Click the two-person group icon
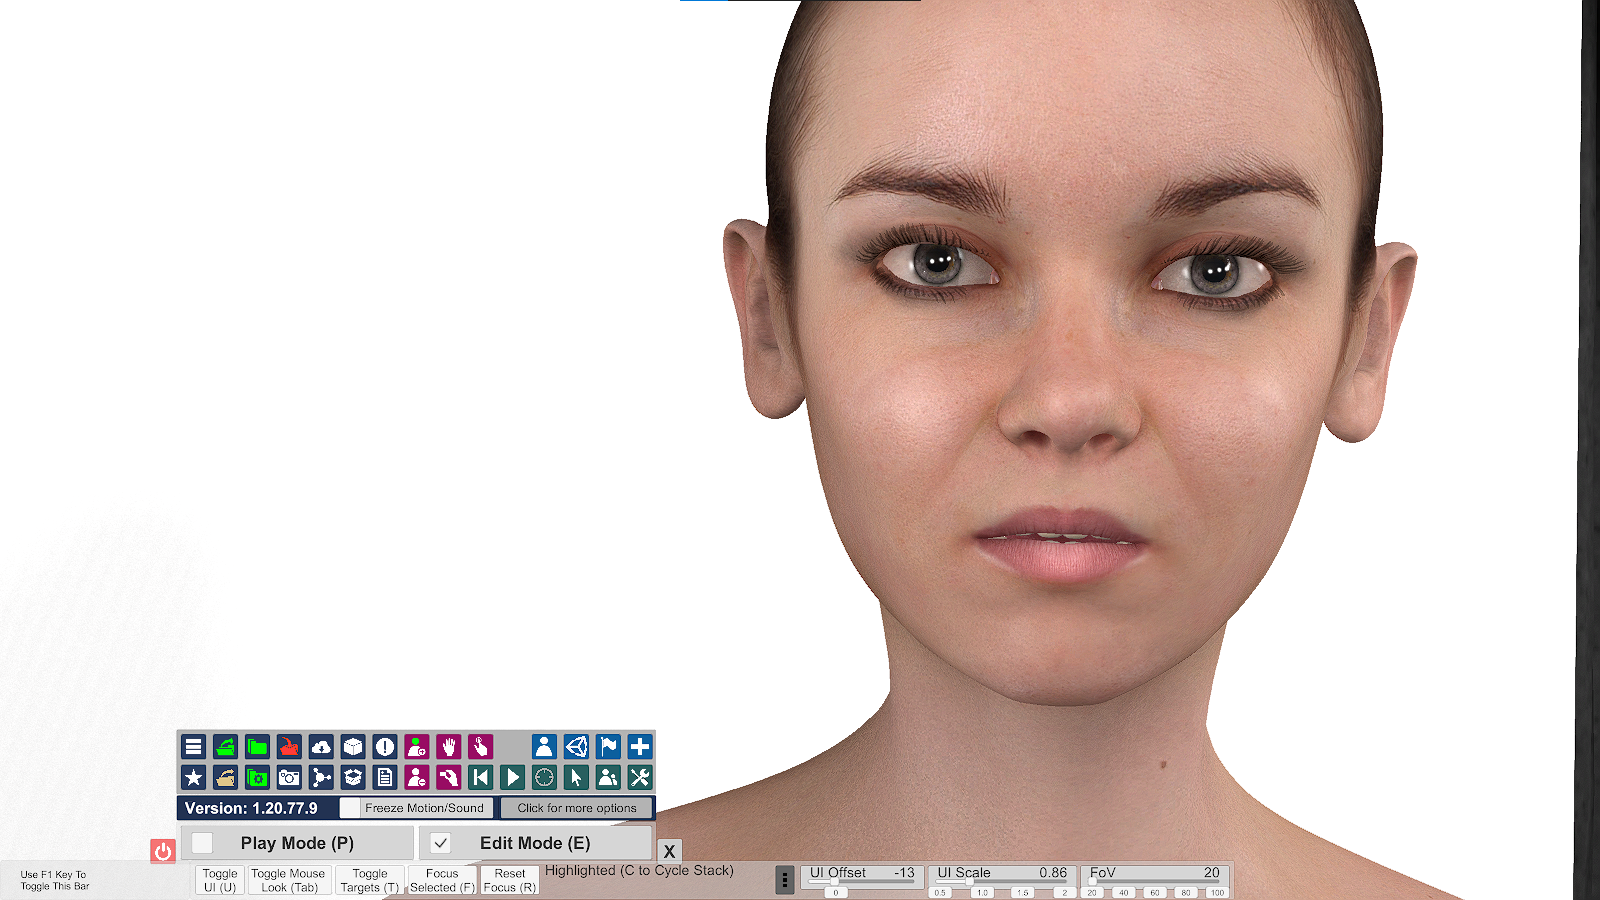1600x900 pixels. point(608,777)
